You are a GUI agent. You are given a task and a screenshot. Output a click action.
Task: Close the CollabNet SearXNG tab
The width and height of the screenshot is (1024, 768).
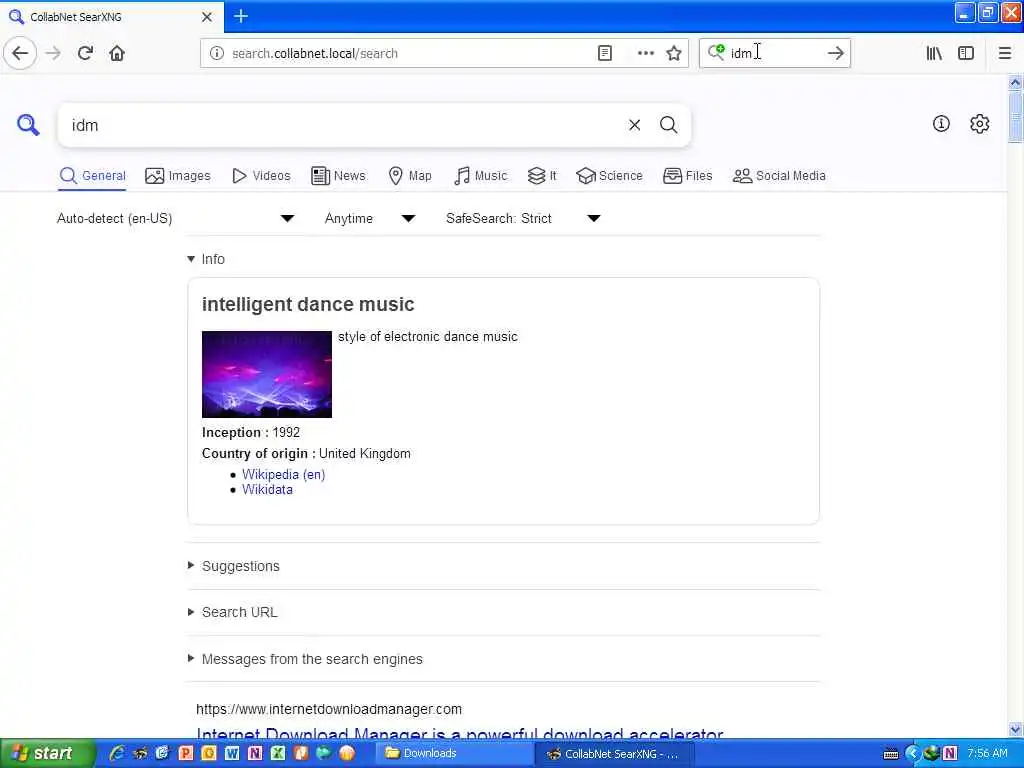[207, 17]
